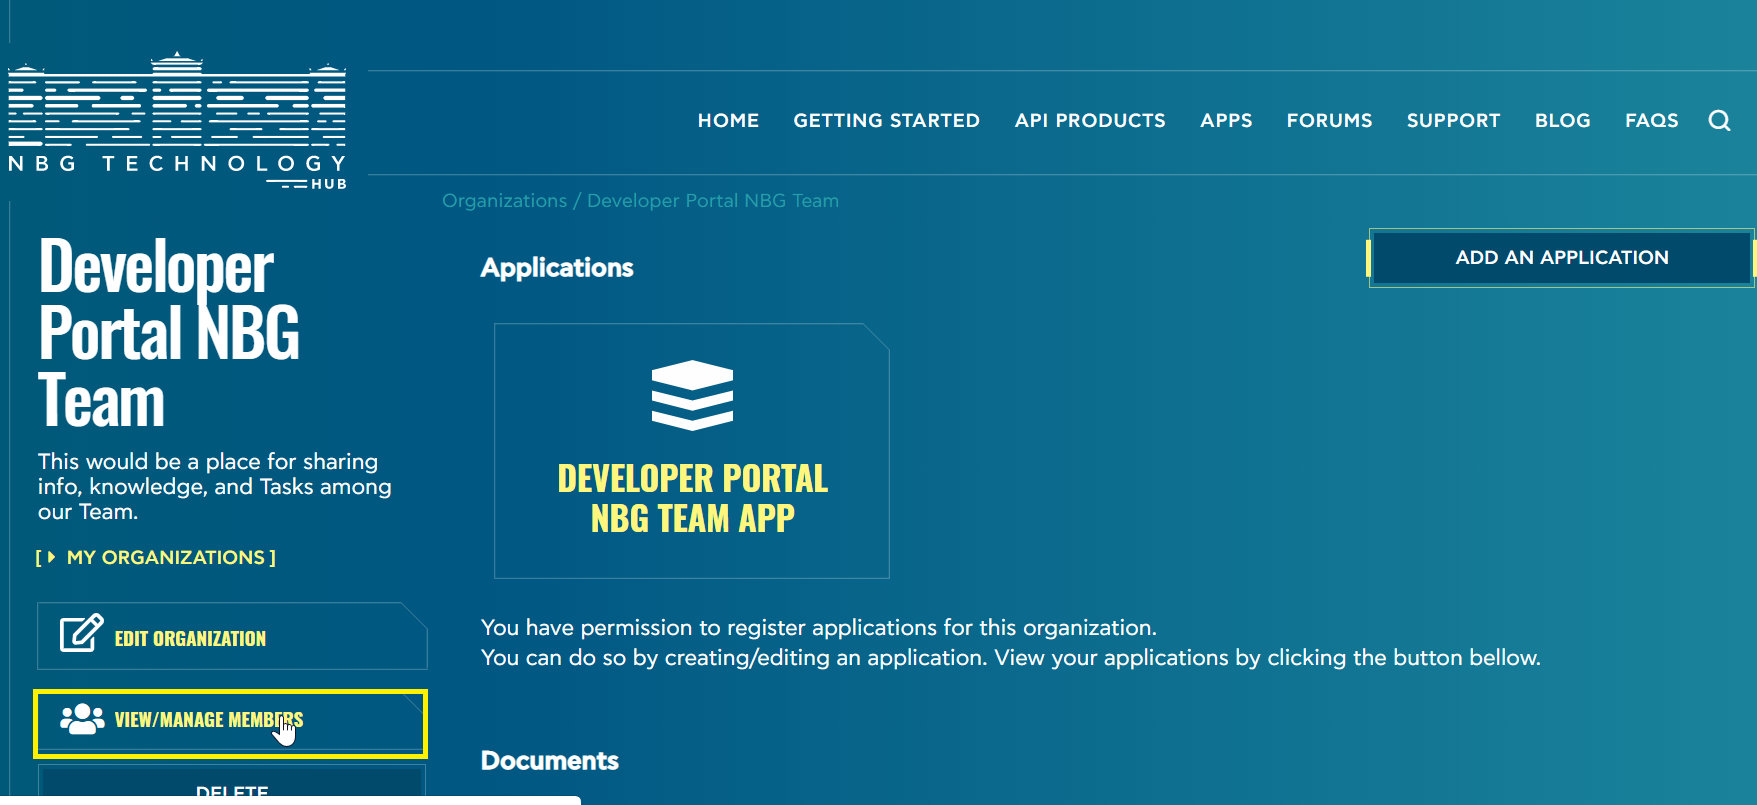
Task: Open View/Manage Members
Action: pos(208,720)
